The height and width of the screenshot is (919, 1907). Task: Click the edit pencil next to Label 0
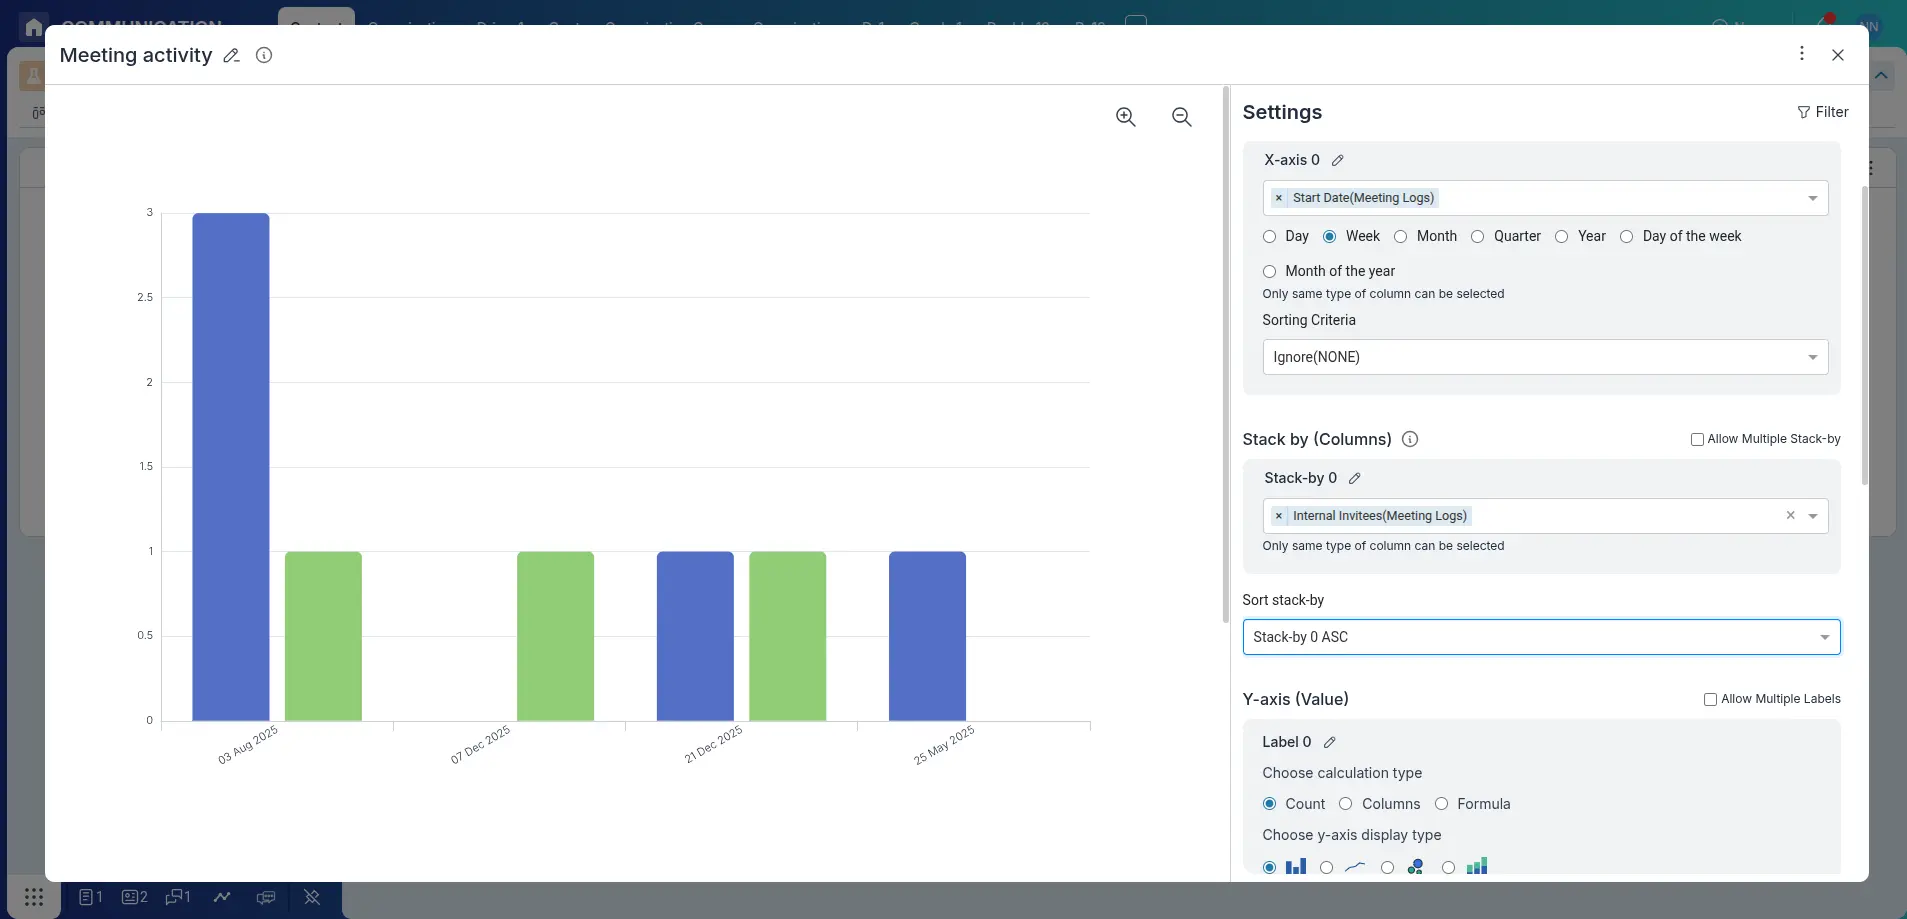(x=1329, y=742)
